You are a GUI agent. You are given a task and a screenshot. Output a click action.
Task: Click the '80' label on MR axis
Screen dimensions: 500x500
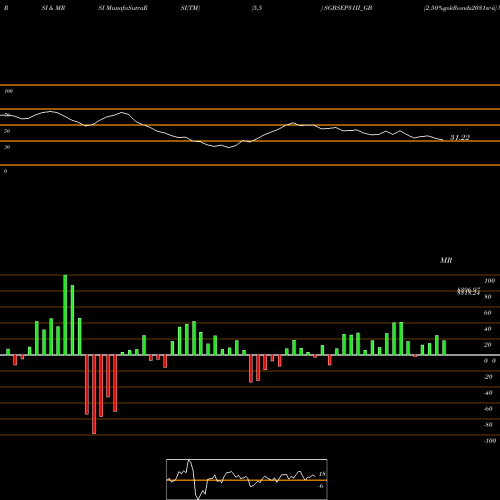tap(488, 297)
